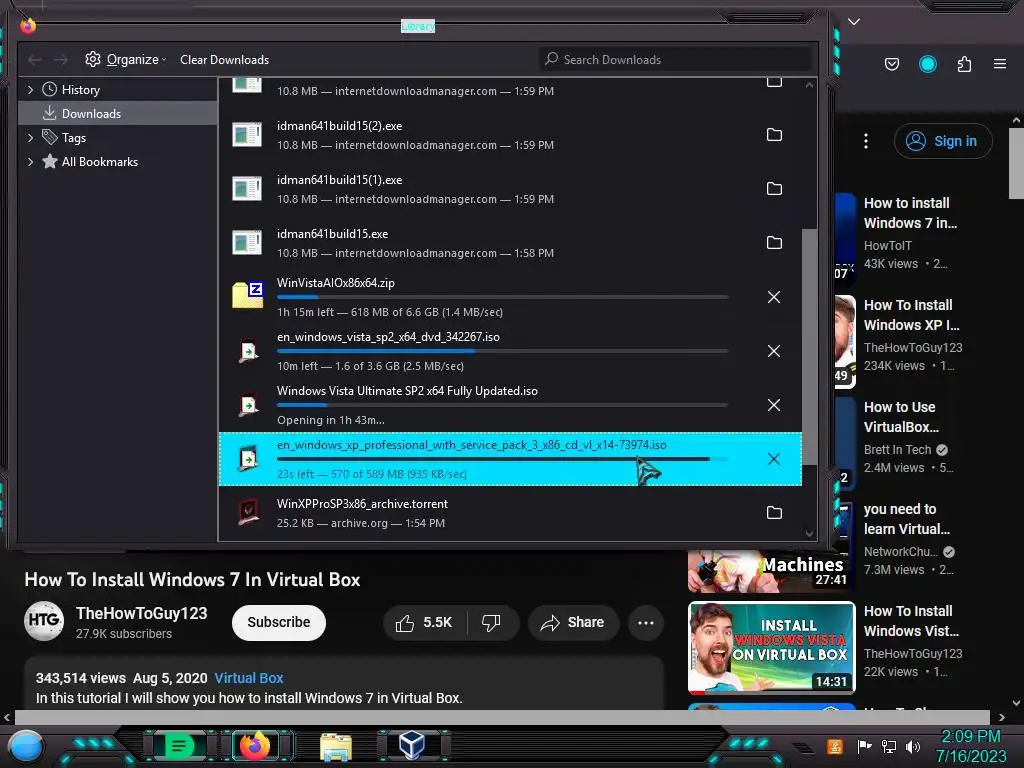The height and width of the screenshot is (768, 1024).
Task: Click Library forward arrow
Action: 61,60
